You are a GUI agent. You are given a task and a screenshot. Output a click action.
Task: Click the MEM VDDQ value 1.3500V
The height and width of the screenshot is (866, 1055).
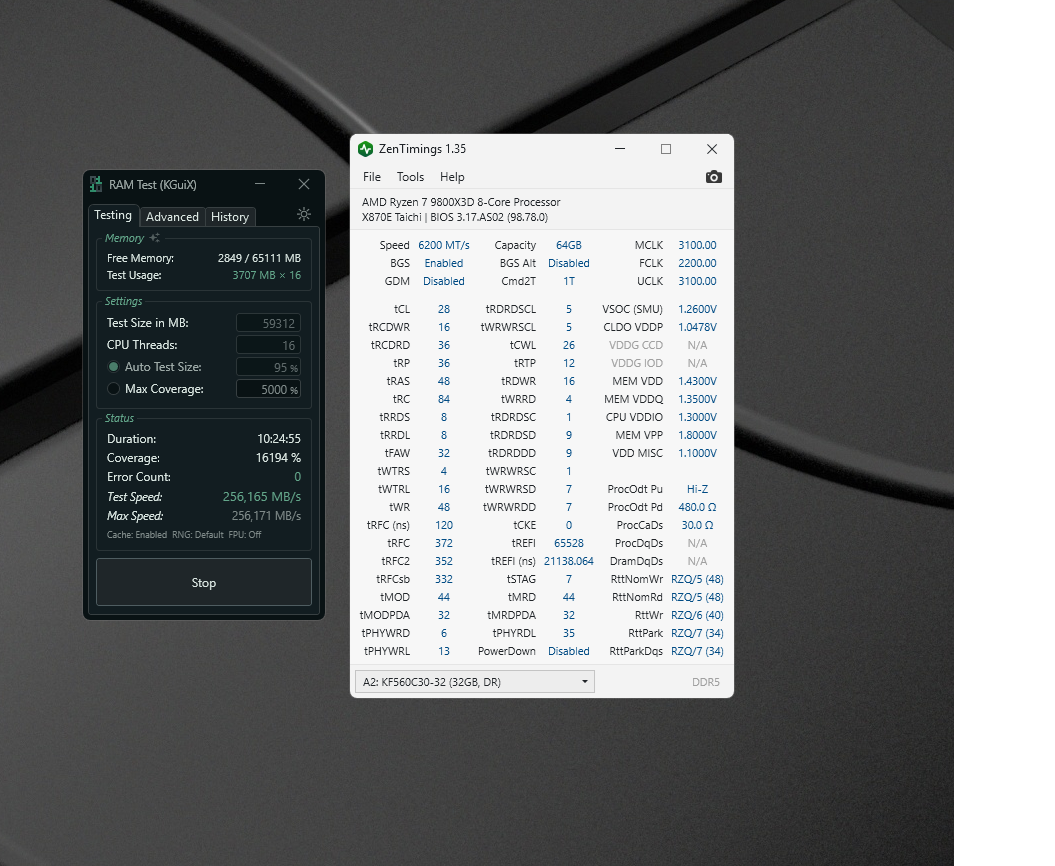697,399
